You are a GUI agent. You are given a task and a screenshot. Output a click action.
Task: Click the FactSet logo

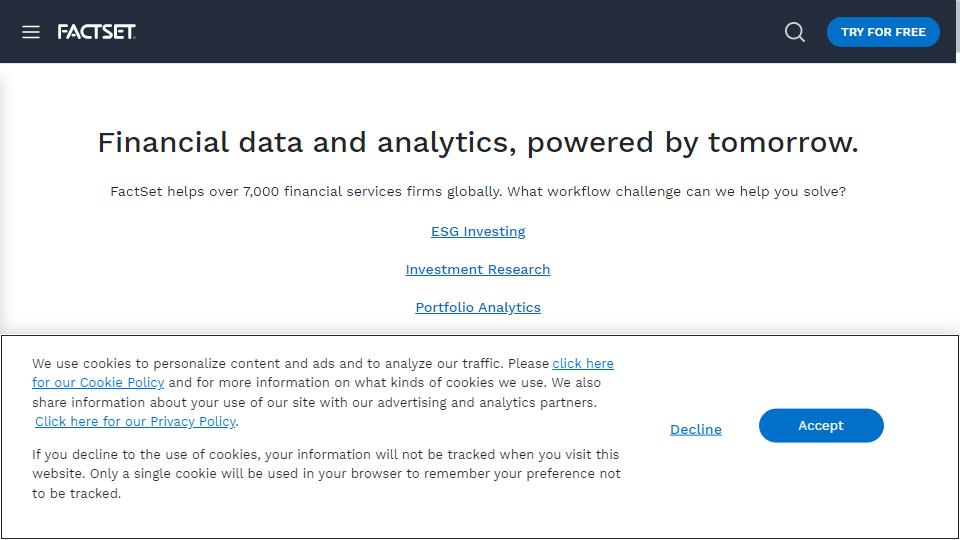[96, 32]
